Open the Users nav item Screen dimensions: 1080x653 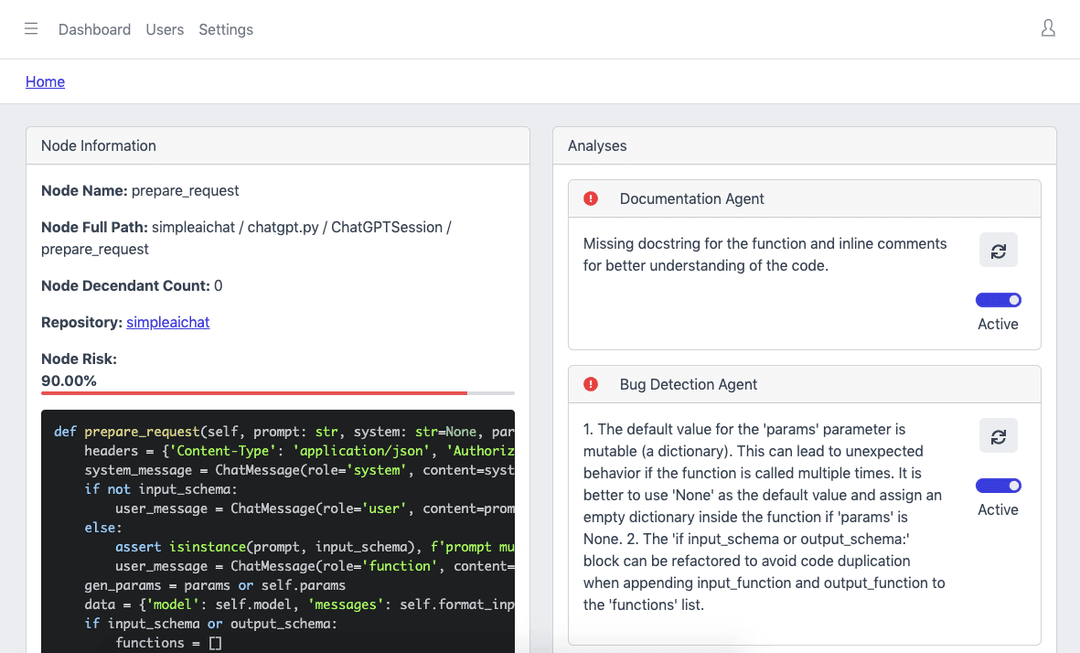tap(165, 30)
